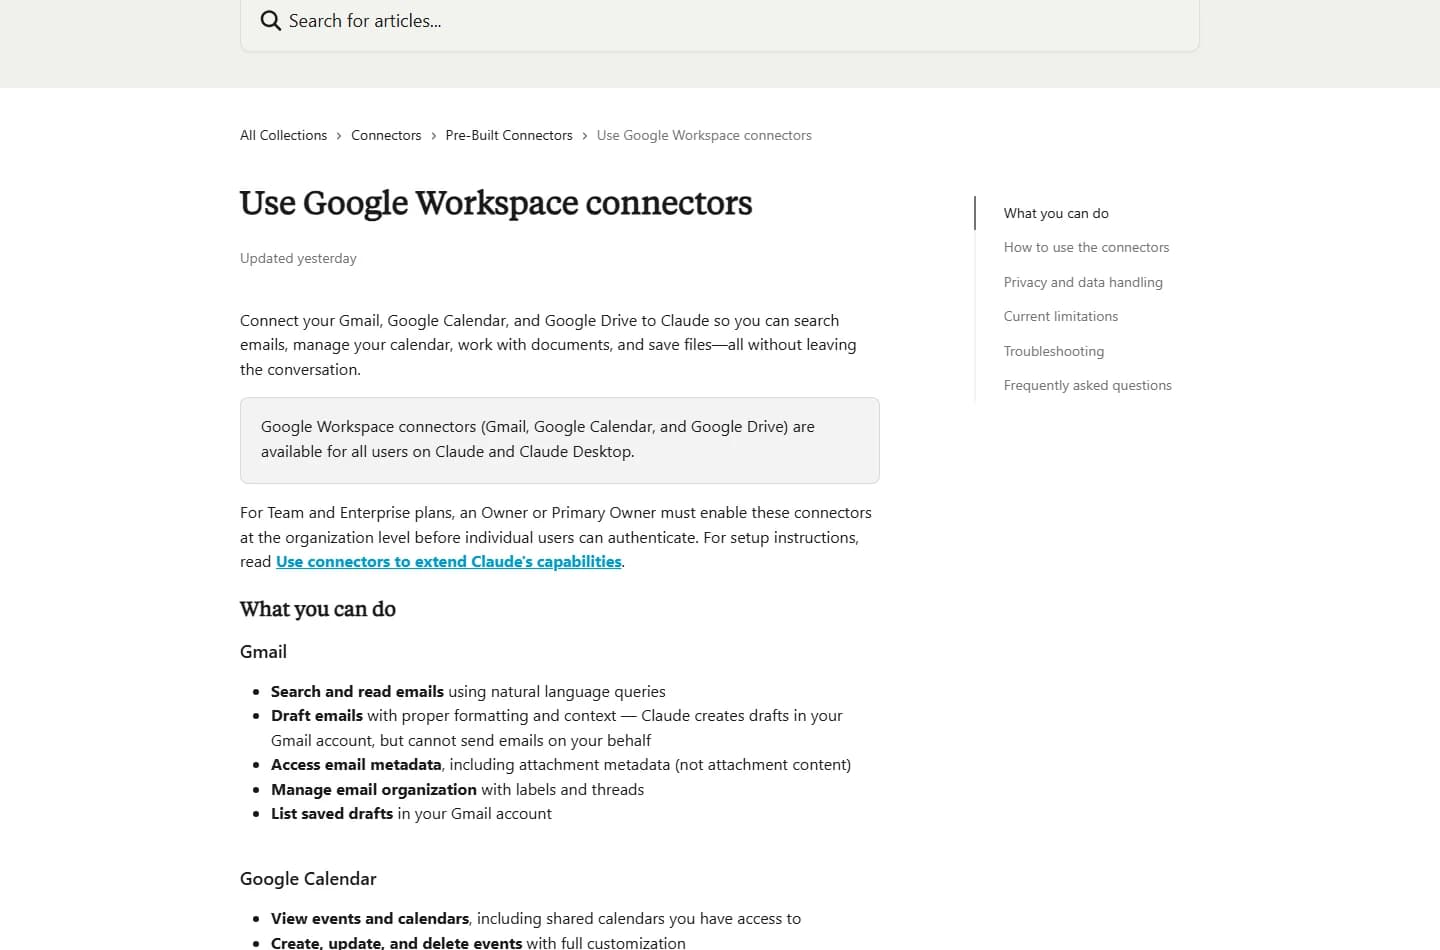Click the Create, update, and delete events bullet

pos(478,942)
